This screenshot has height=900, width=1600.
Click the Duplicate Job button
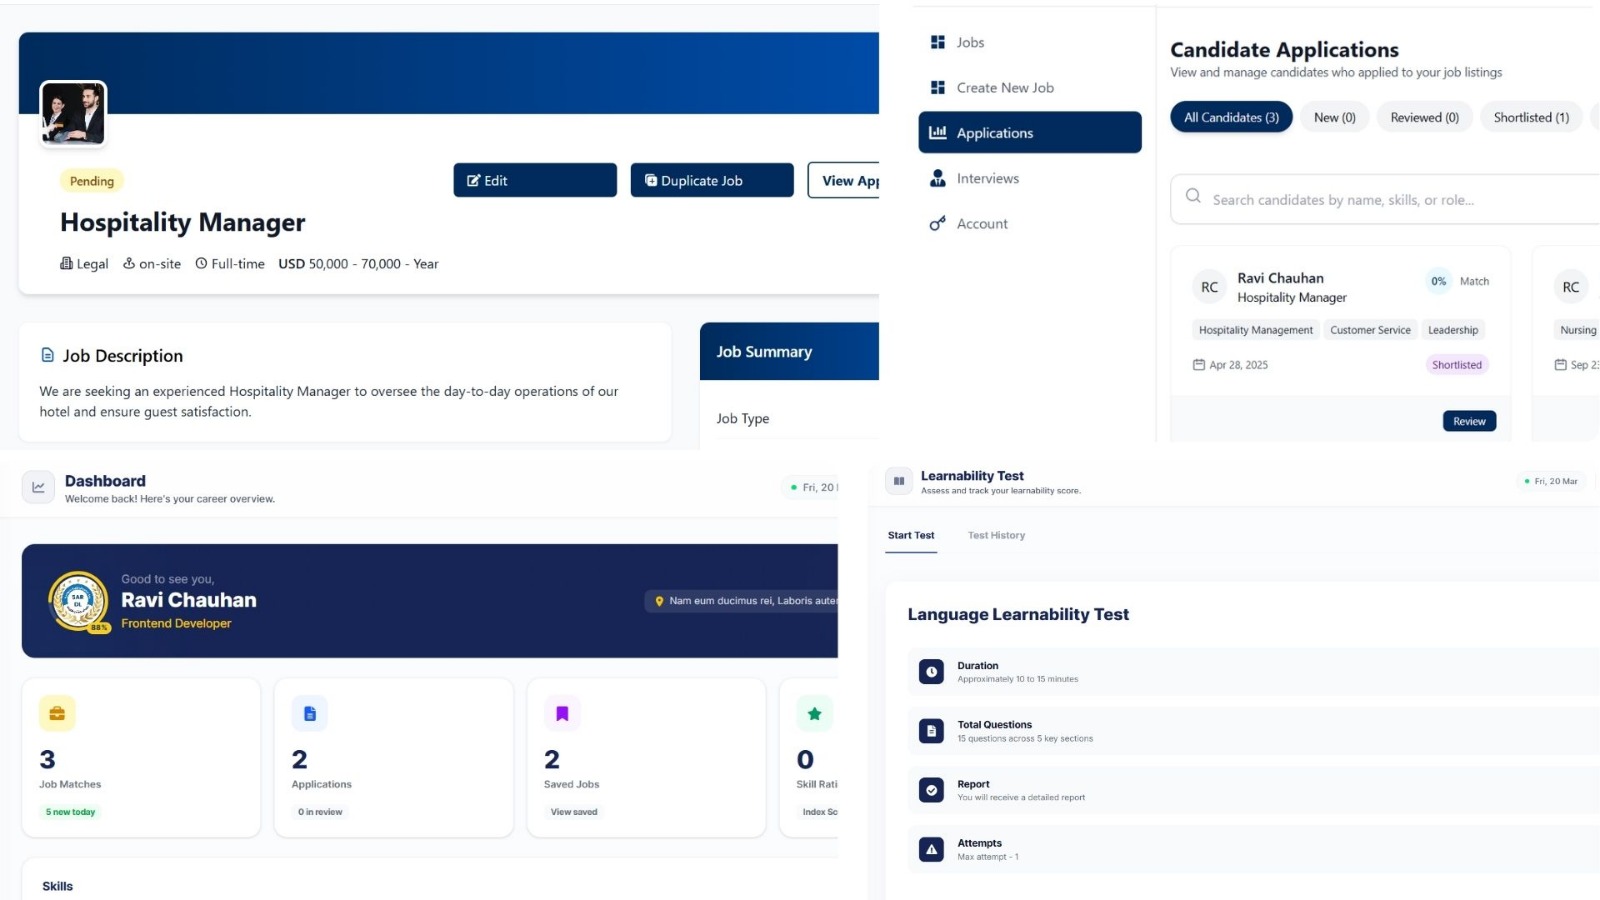pos(711,180)
